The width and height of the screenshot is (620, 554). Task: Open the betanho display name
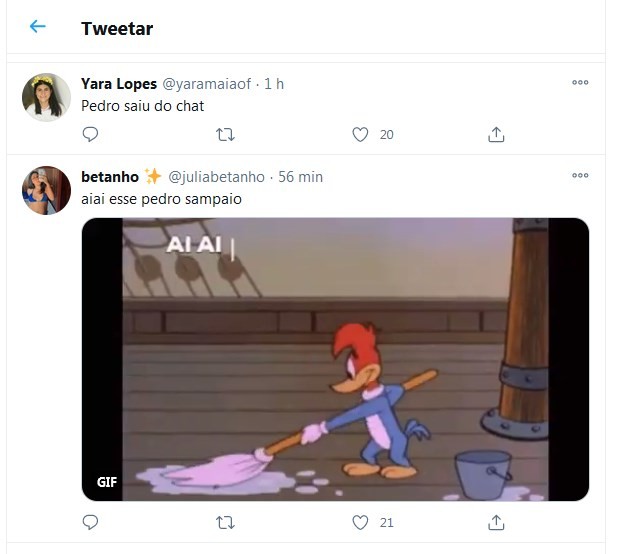click(110, 177)
